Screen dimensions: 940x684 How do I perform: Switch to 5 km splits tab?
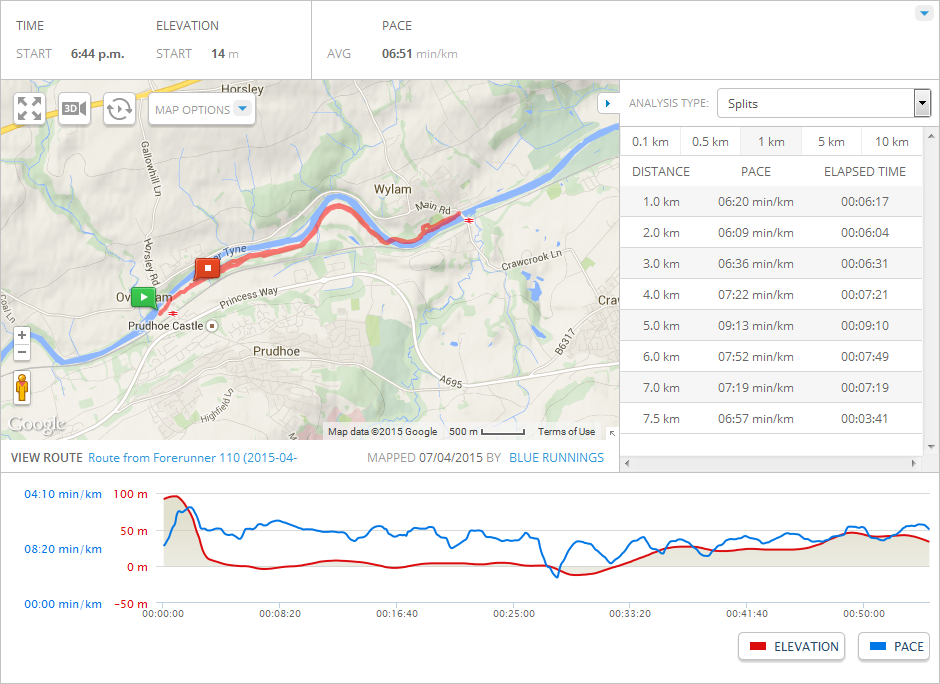pyautogui.click(x=830, y=141)
